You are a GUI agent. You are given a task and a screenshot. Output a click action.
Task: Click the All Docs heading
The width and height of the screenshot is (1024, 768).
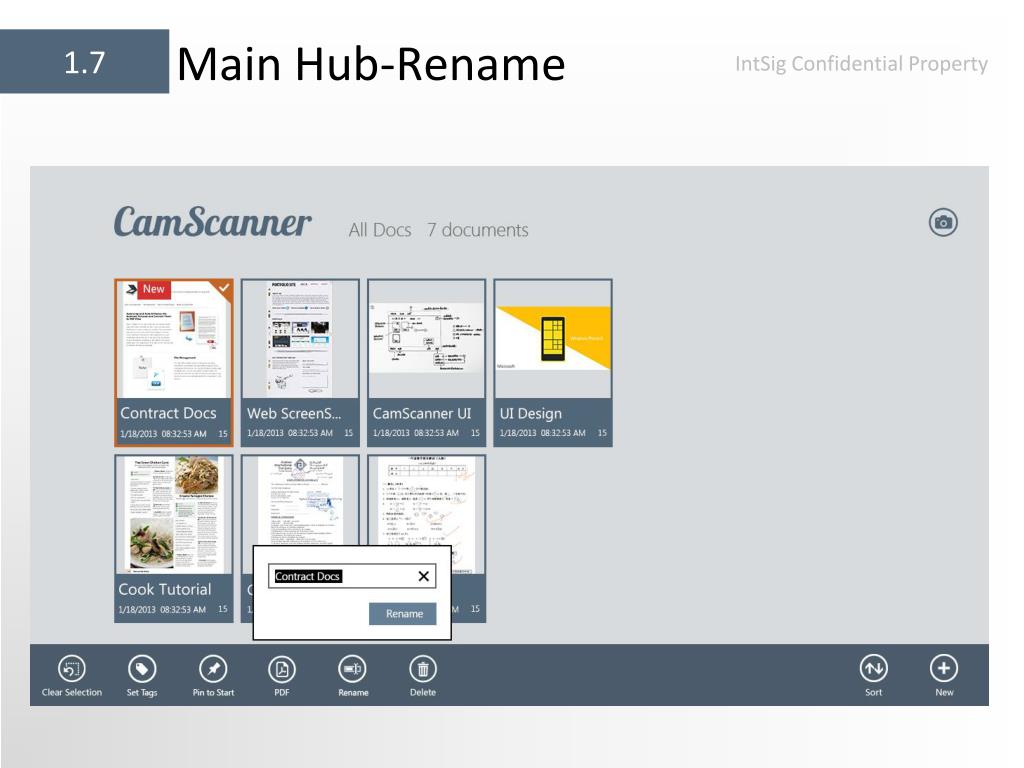point(379,230)
